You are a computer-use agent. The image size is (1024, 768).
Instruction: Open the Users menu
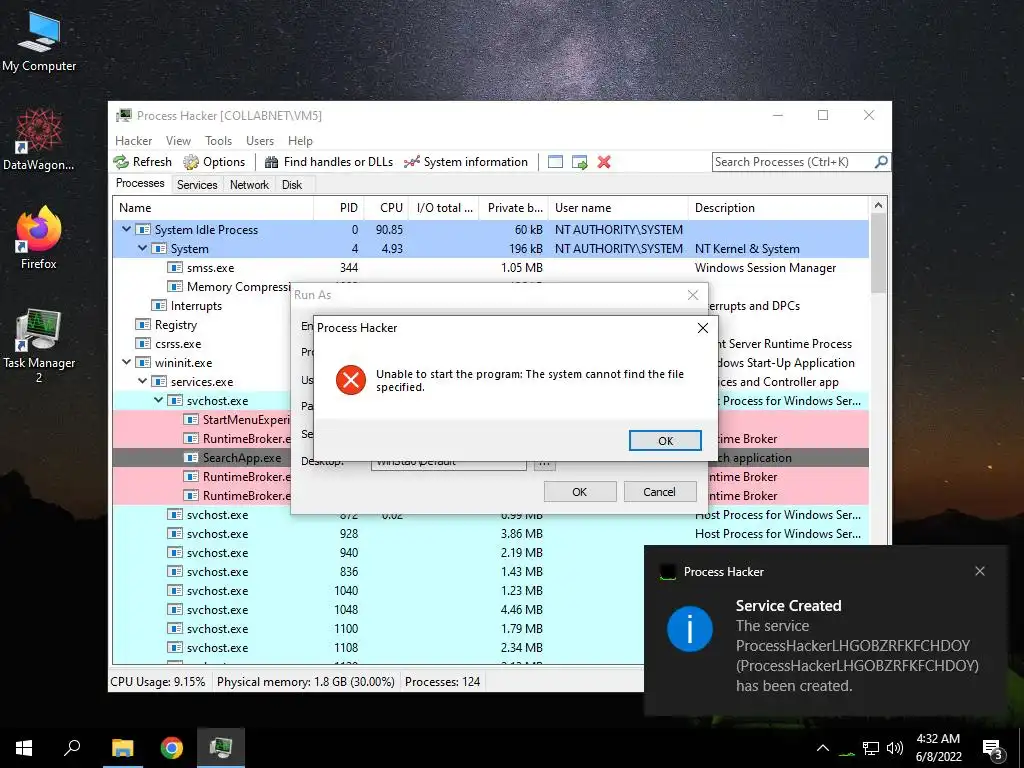(x=260, y=141)
